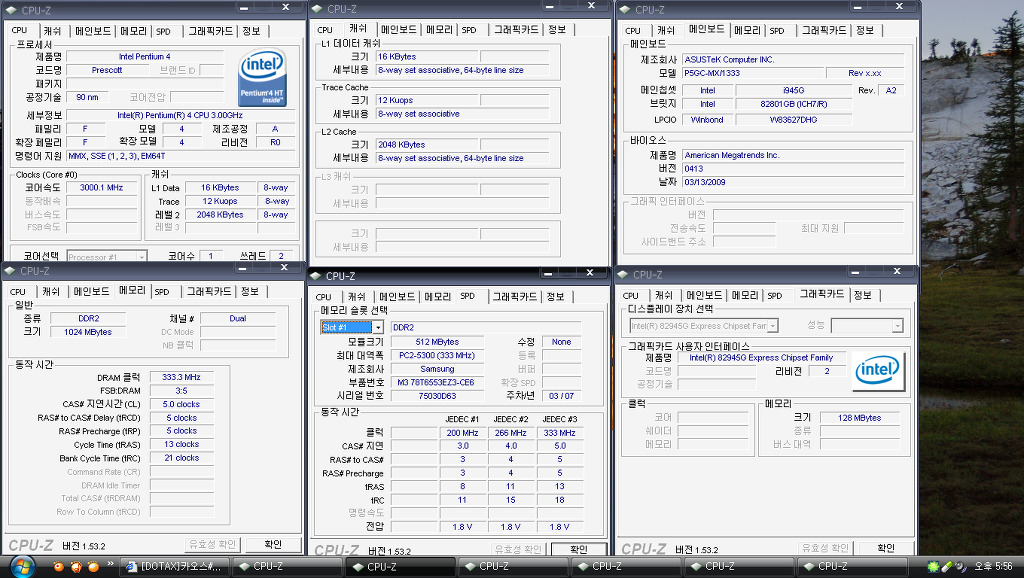Screen dimensions: 1024x578
Task: Open the [DOTAX] taskbar button
Action: point(176,566)
